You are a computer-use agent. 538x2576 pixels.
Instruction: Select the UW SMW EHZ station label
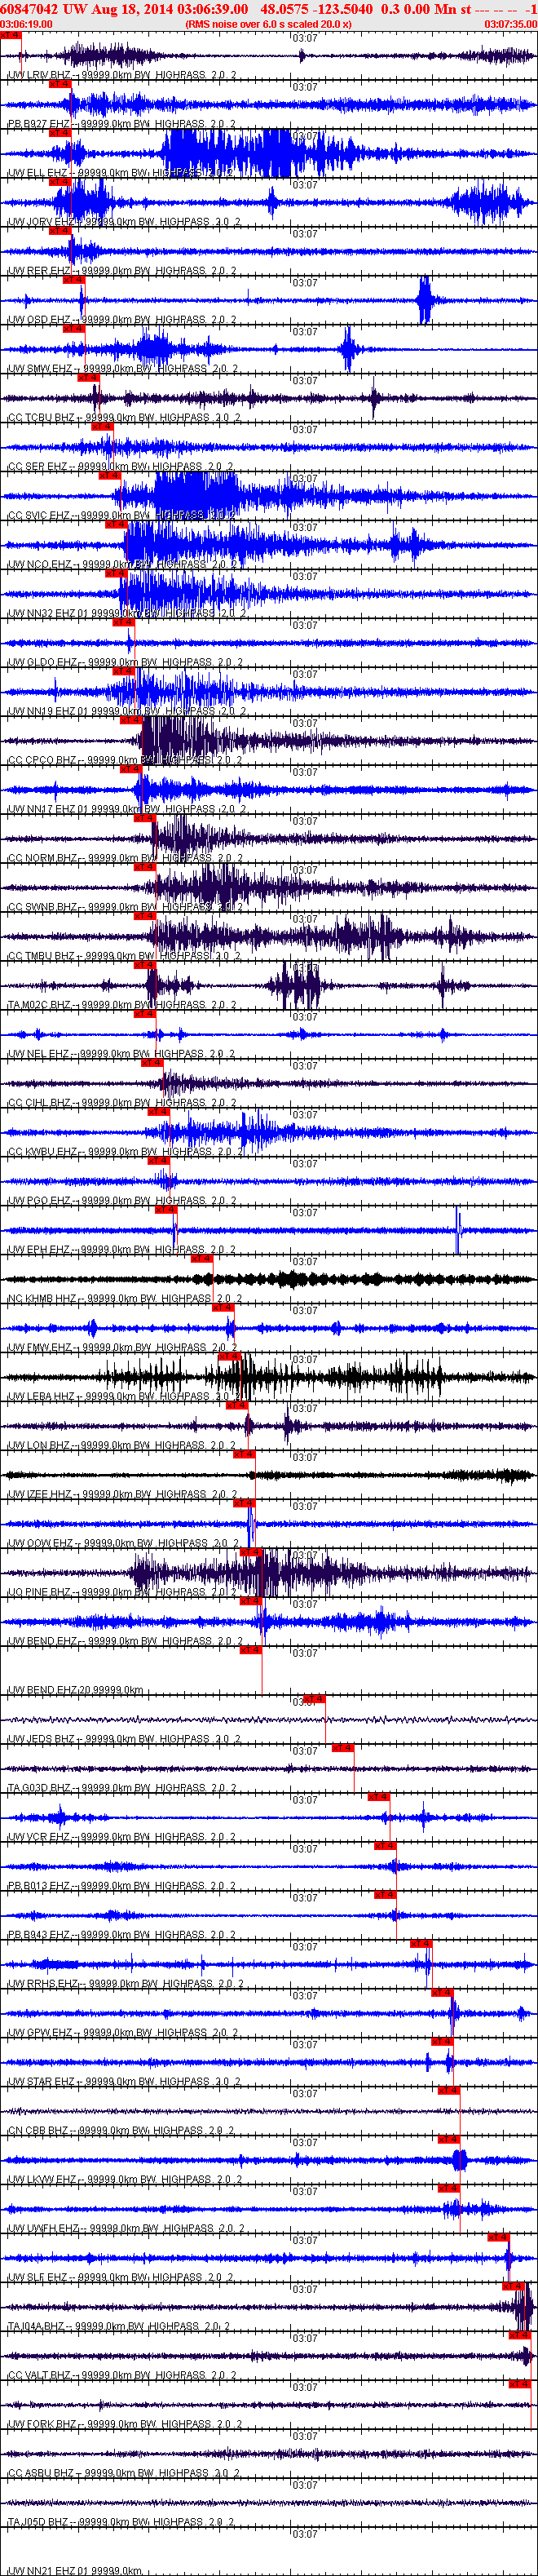tap(122, 369)
